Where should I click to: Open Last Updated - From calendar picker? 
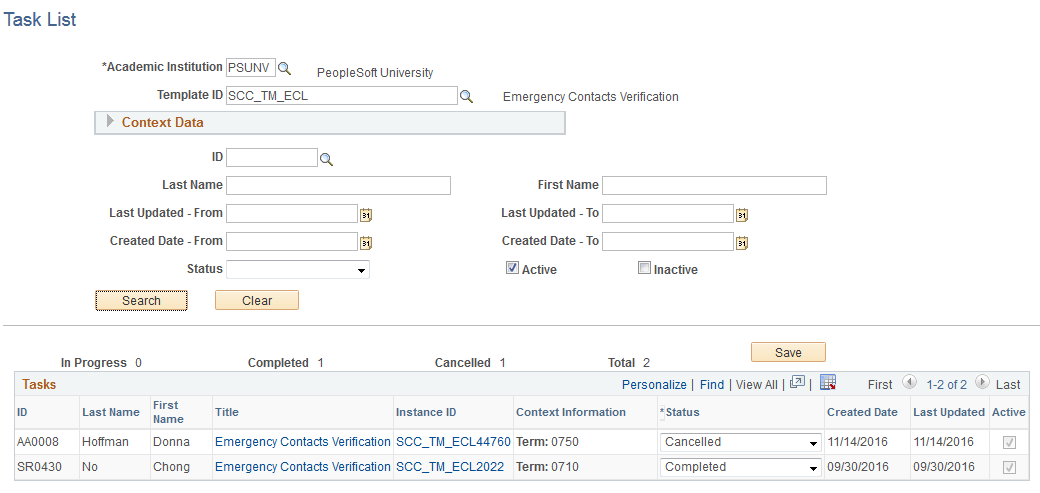[x=366, y=214]
